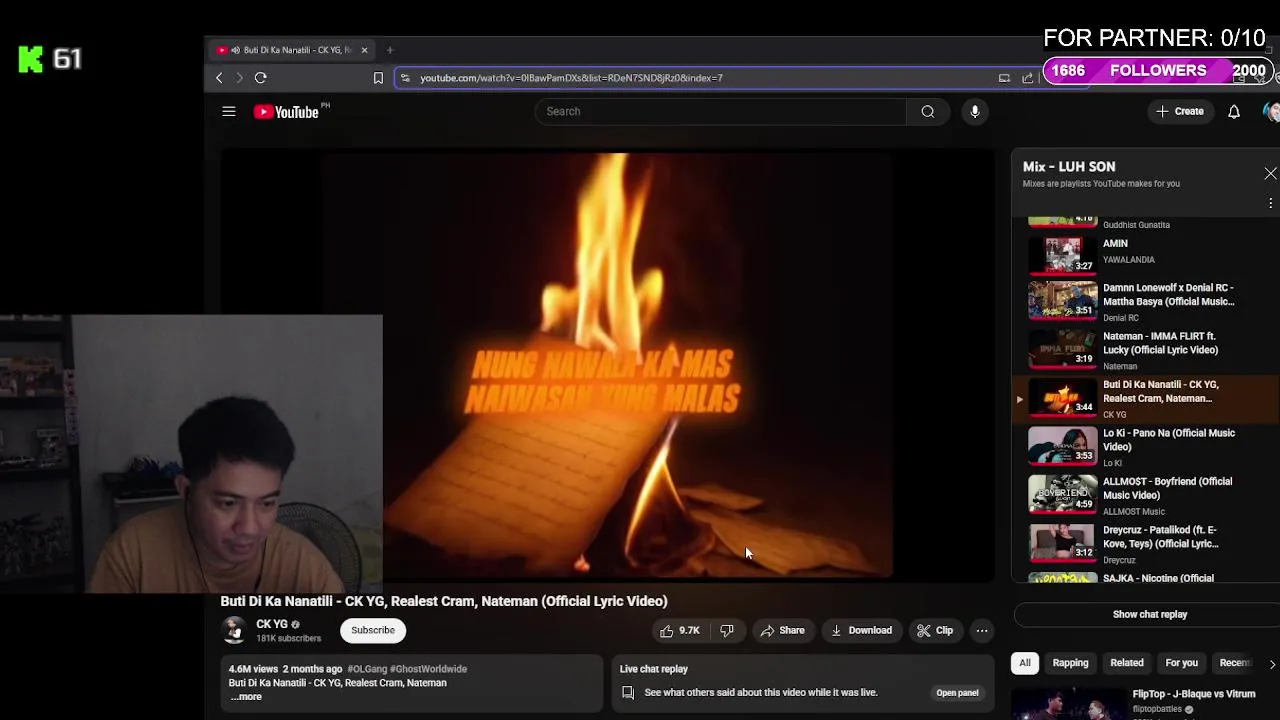Open the #GhostWorldwide hashtag

428,669
